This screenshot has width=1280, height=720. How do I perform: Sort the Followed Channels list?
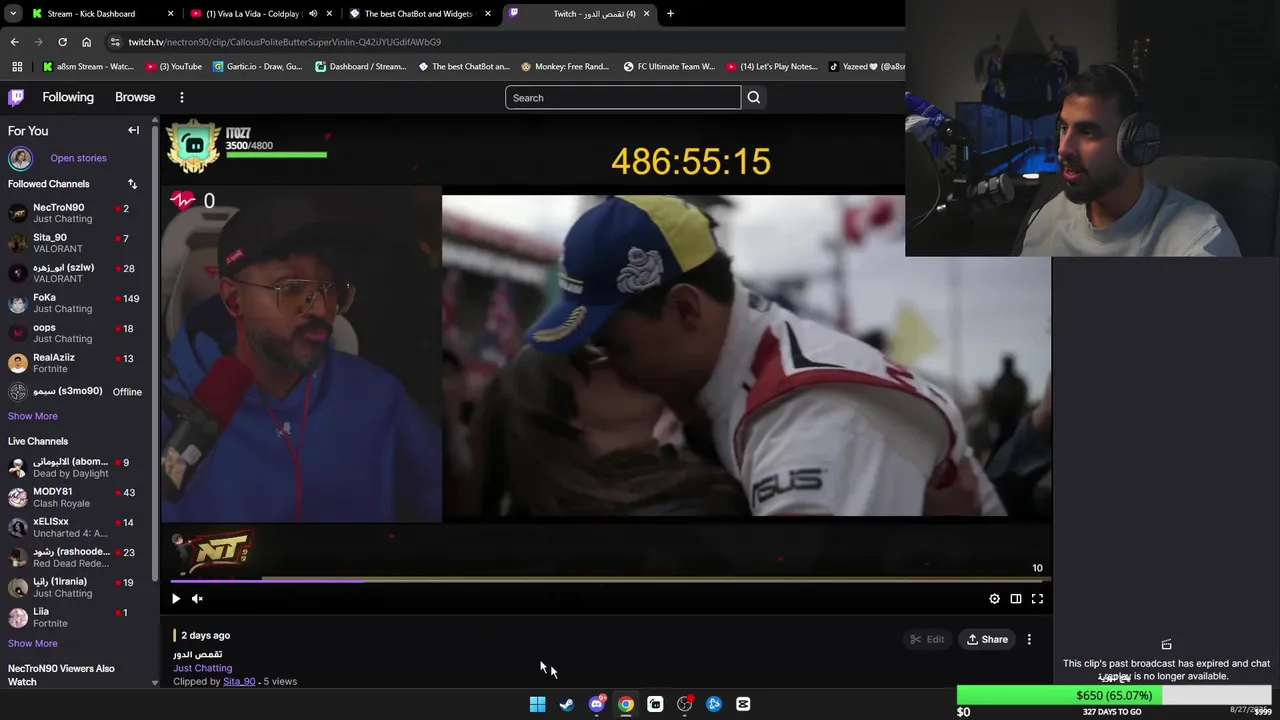point(132,184)
